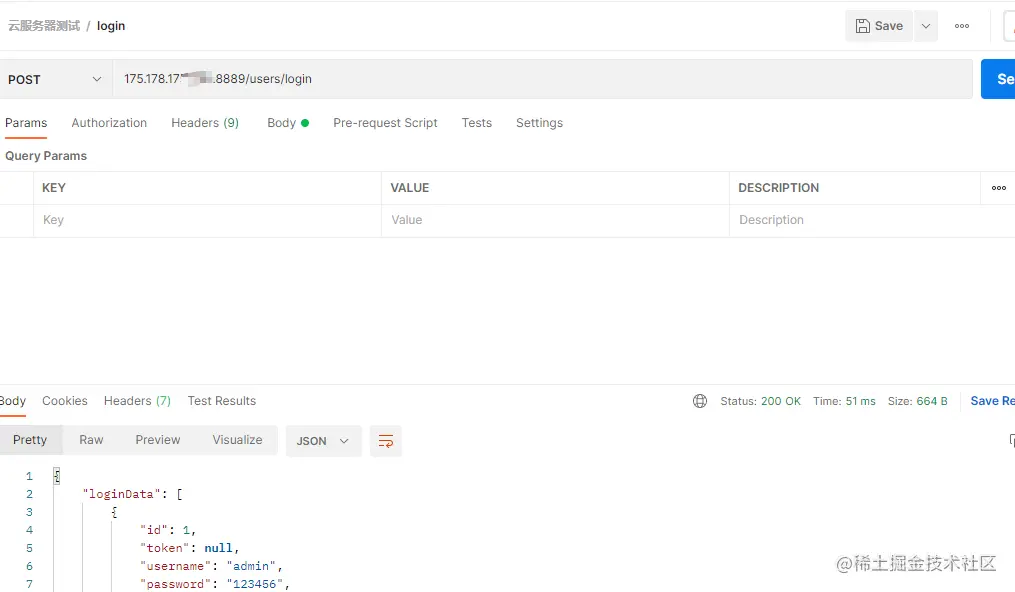1015x592 pixels.
Task: Select the Visualize response view
Action: click(x=238, y=440)
